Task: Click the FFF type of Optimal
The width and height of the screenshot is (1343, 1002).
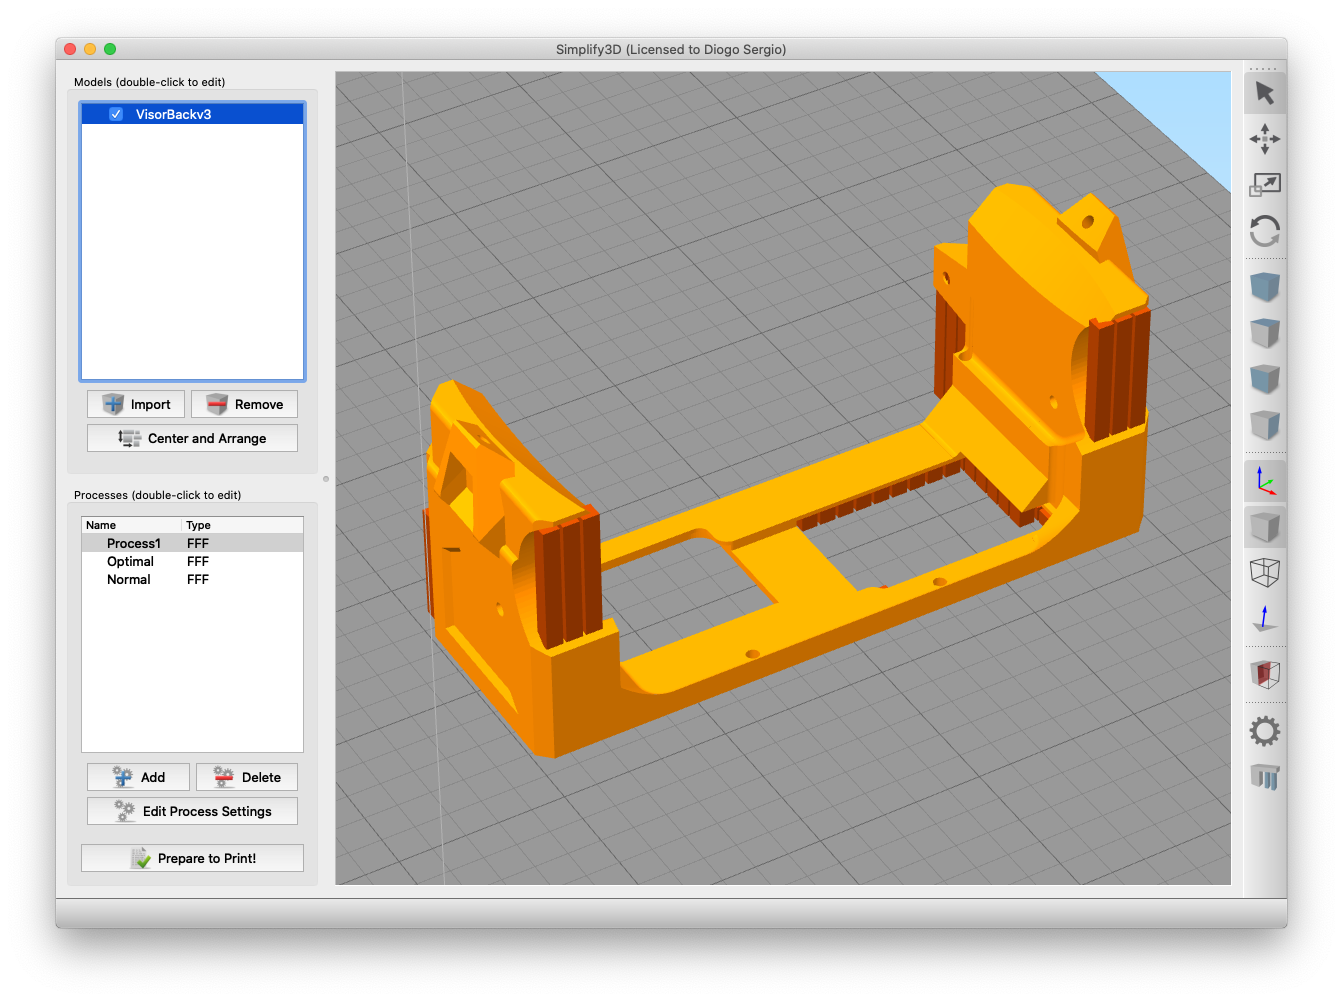Action: click(x=198, y=561)
